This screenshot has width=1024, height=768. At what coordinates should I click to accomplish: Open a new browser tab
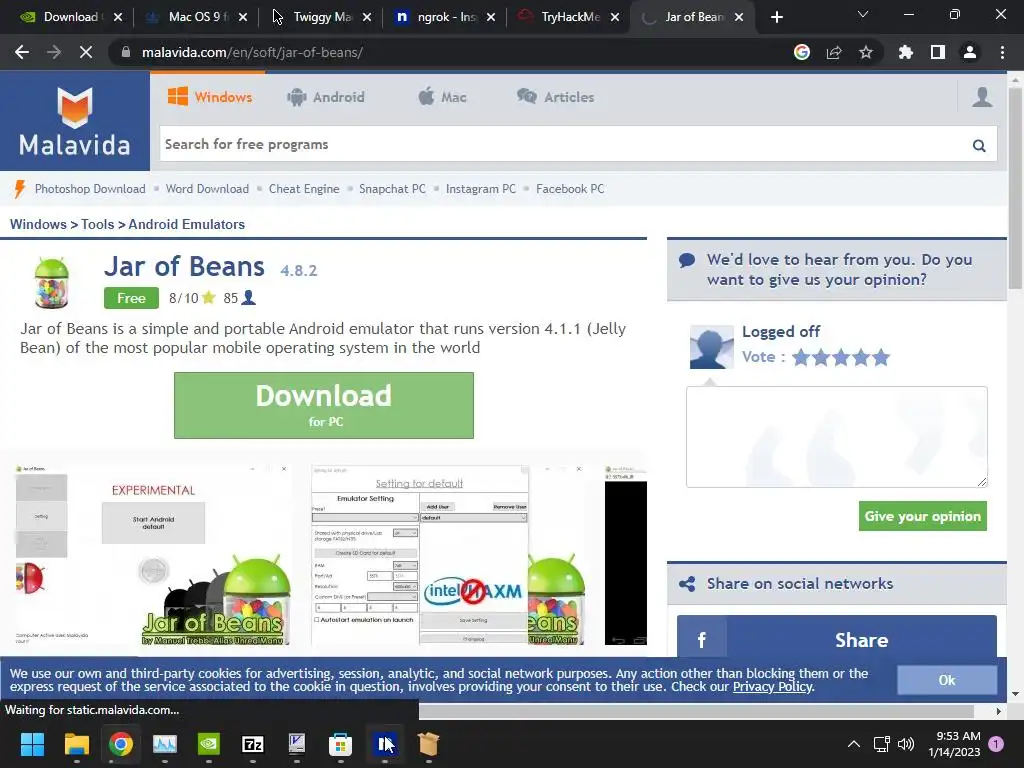tap(776, 18)
